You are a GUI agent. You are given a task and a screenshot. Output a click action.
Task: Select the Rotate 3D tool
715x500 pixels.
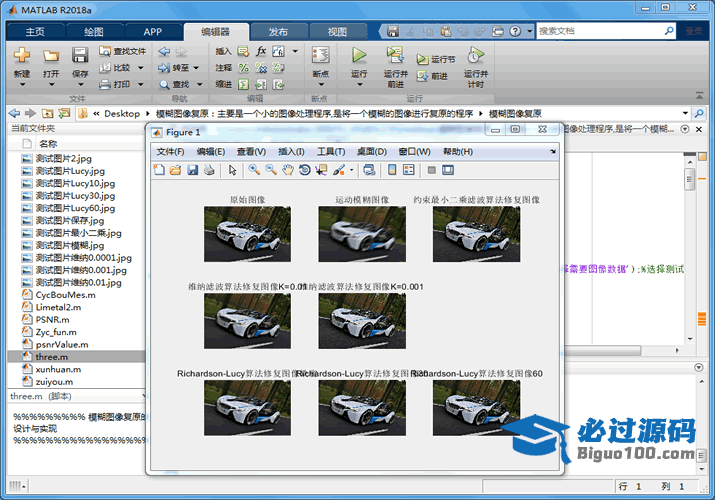[x=304, y=170]
